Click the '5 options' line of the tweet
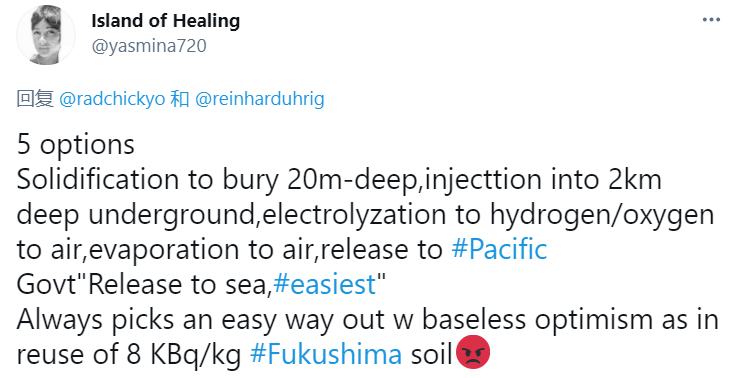This screenshot has width=739, height=378. point(76,145)
